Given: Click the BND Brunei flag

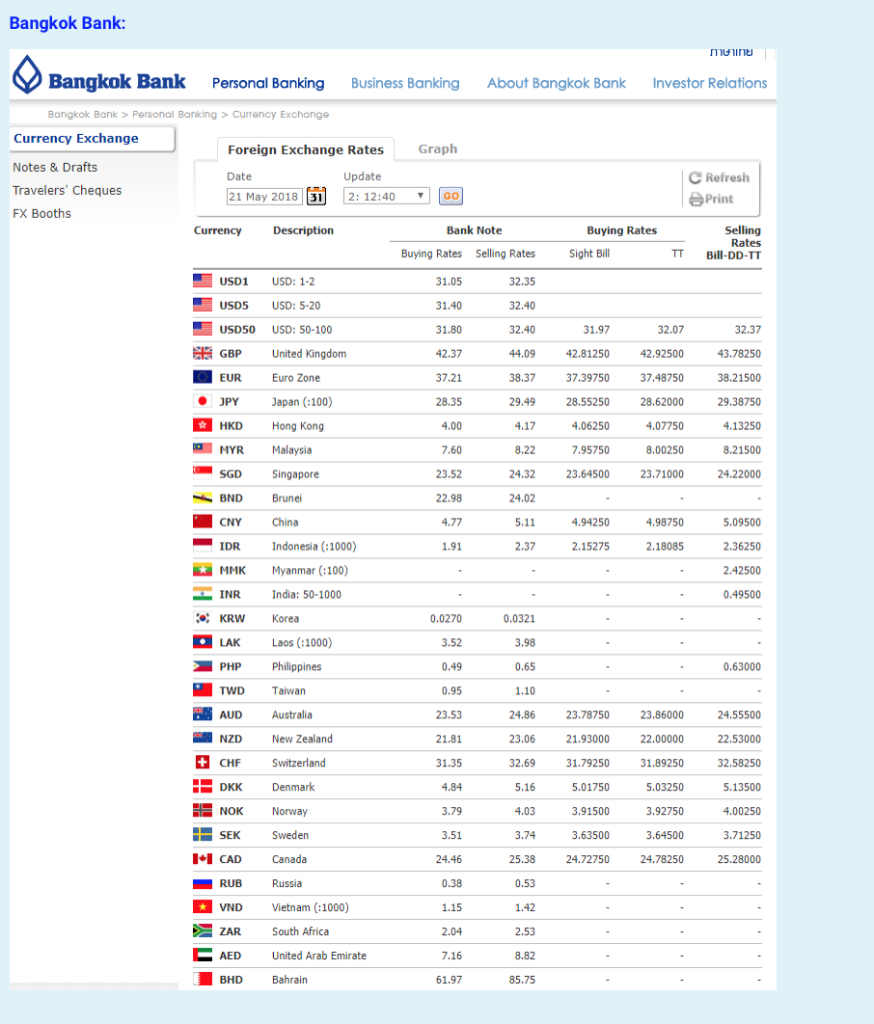Looking at the screenshot, I should coord(202,498).
